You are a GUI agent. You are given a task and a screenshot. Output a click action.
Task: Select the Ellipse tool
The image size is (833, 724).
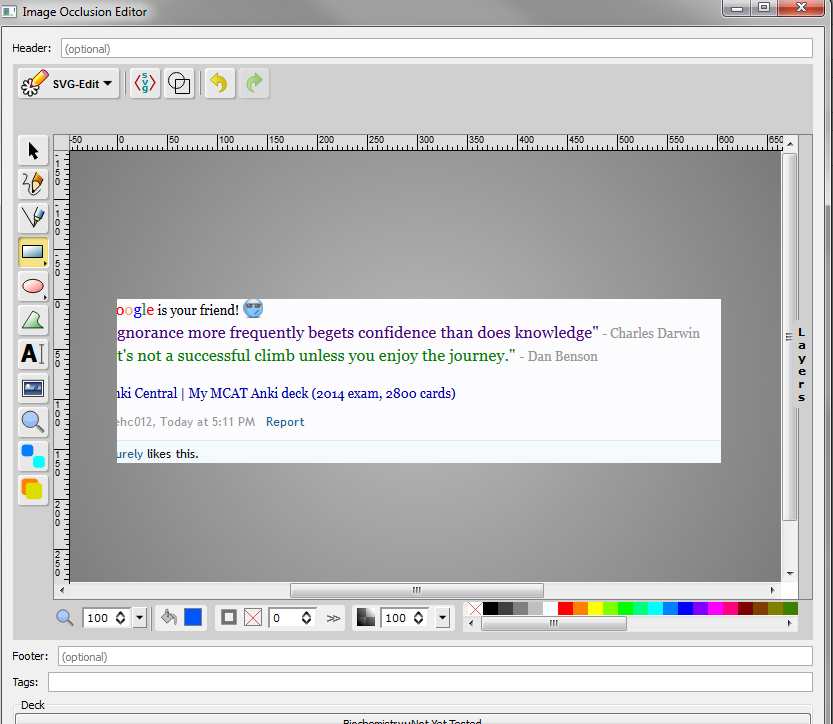[33, 286]
